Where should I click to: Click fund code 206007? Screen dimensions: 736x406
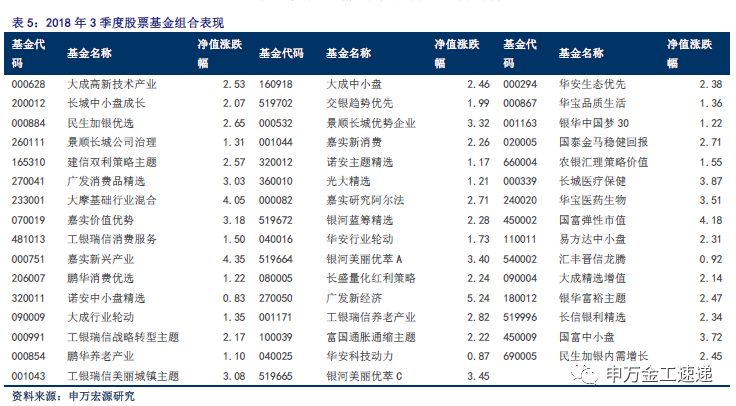[29, 278]
